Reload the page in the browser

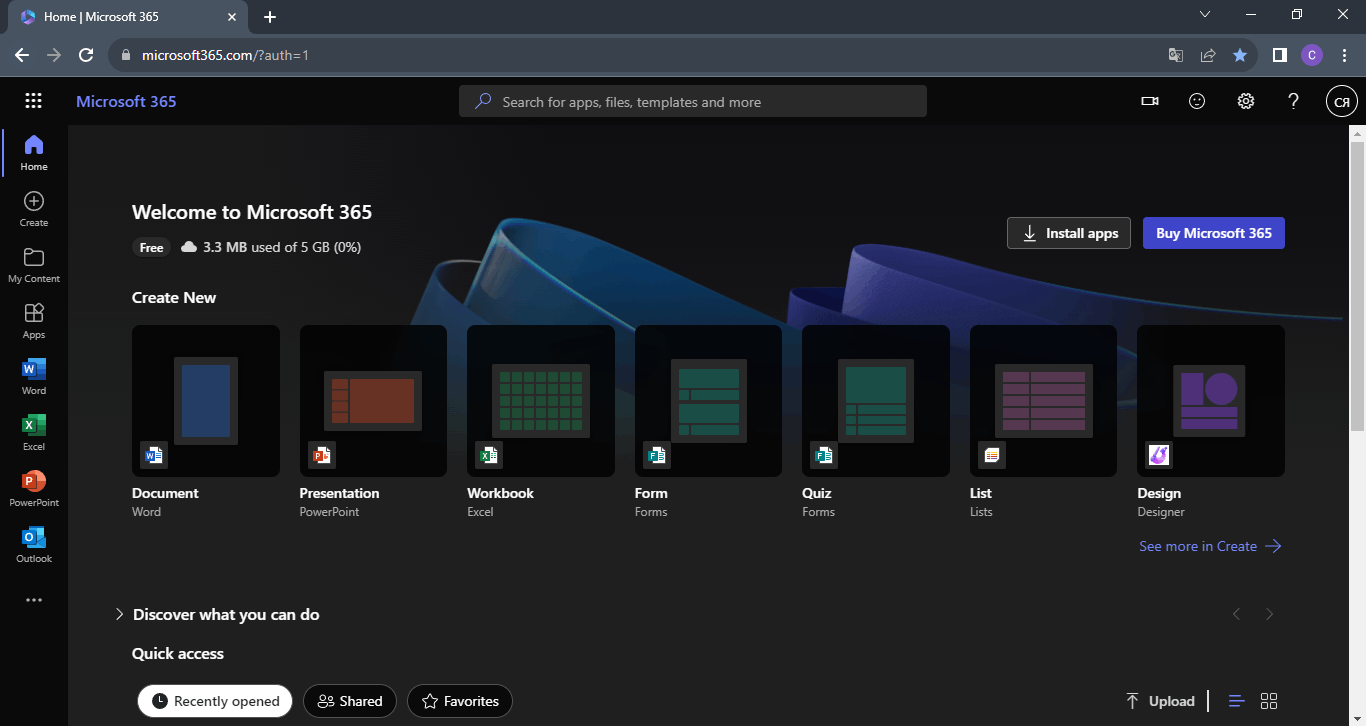coord(86,55)
